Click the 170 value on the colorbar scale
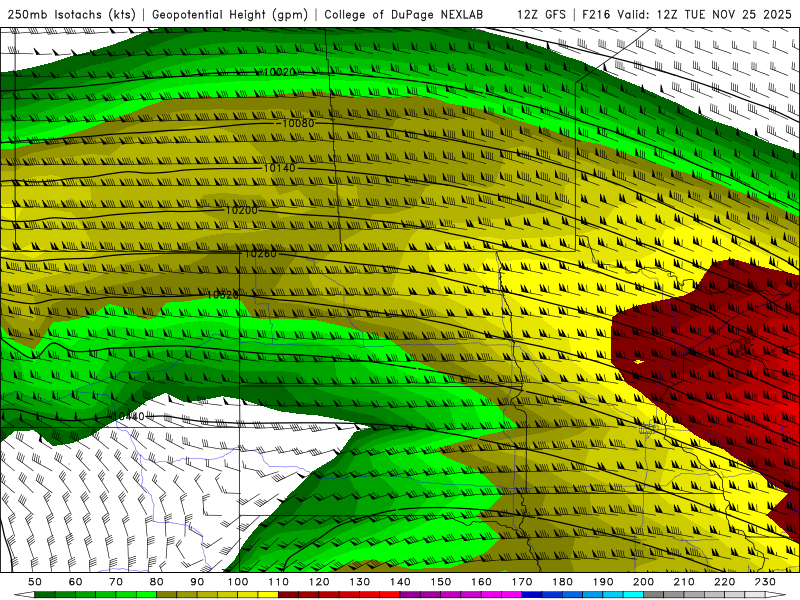The width and height of the screenshot is (800, 600). coord(522,582)
